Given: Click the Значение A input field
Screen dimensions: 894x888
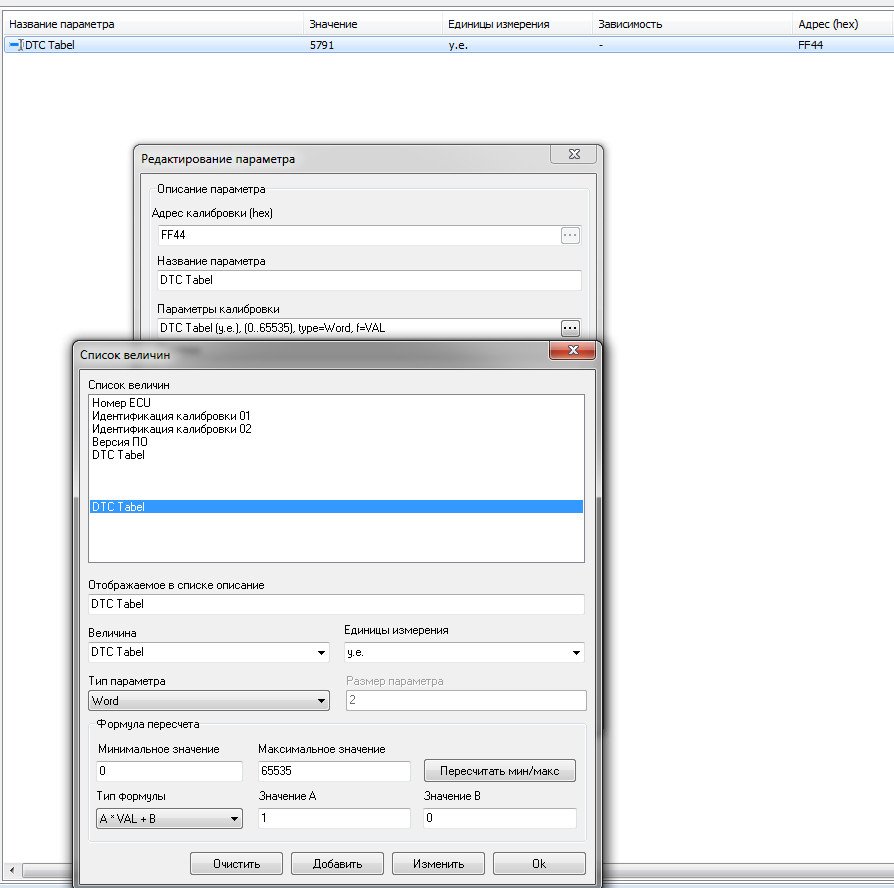Looking at the screenshot, I should point(334,819).
